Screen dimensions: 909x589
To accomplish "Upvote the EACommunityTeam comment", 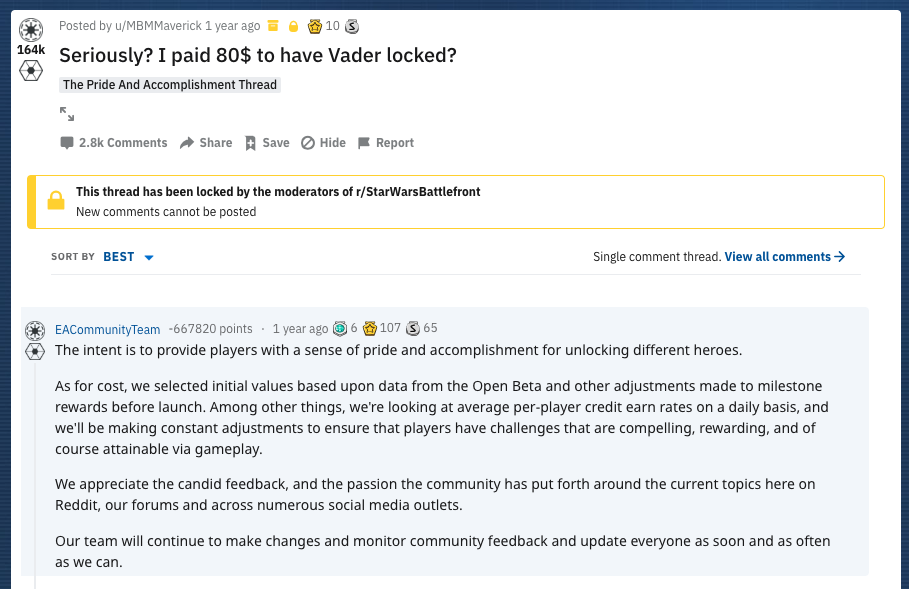I will [35, 330].
